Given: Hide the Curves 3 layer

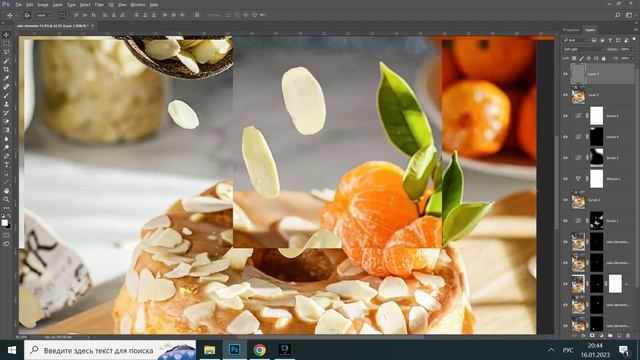Looking at the screenshot, I should pos(565,158).
